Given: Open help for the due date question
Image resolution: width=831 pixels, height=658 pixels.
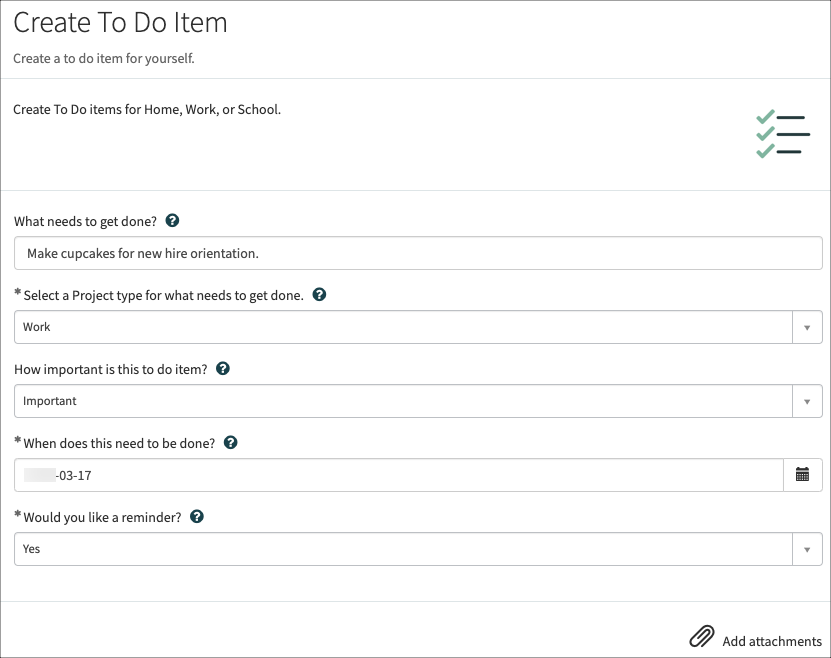Looking at the screenshot, I should (230, 442).
